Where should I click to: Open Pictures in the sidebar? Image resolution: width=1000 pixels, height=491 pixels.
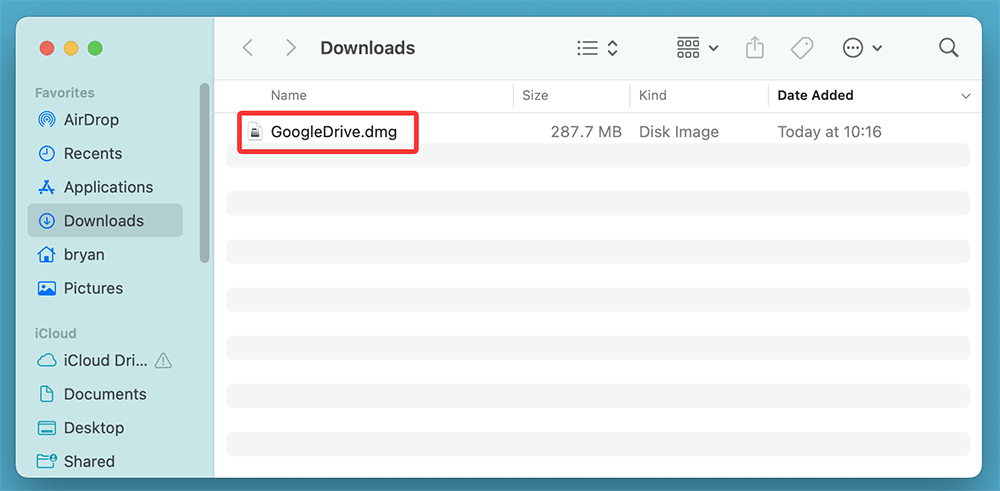105,288
